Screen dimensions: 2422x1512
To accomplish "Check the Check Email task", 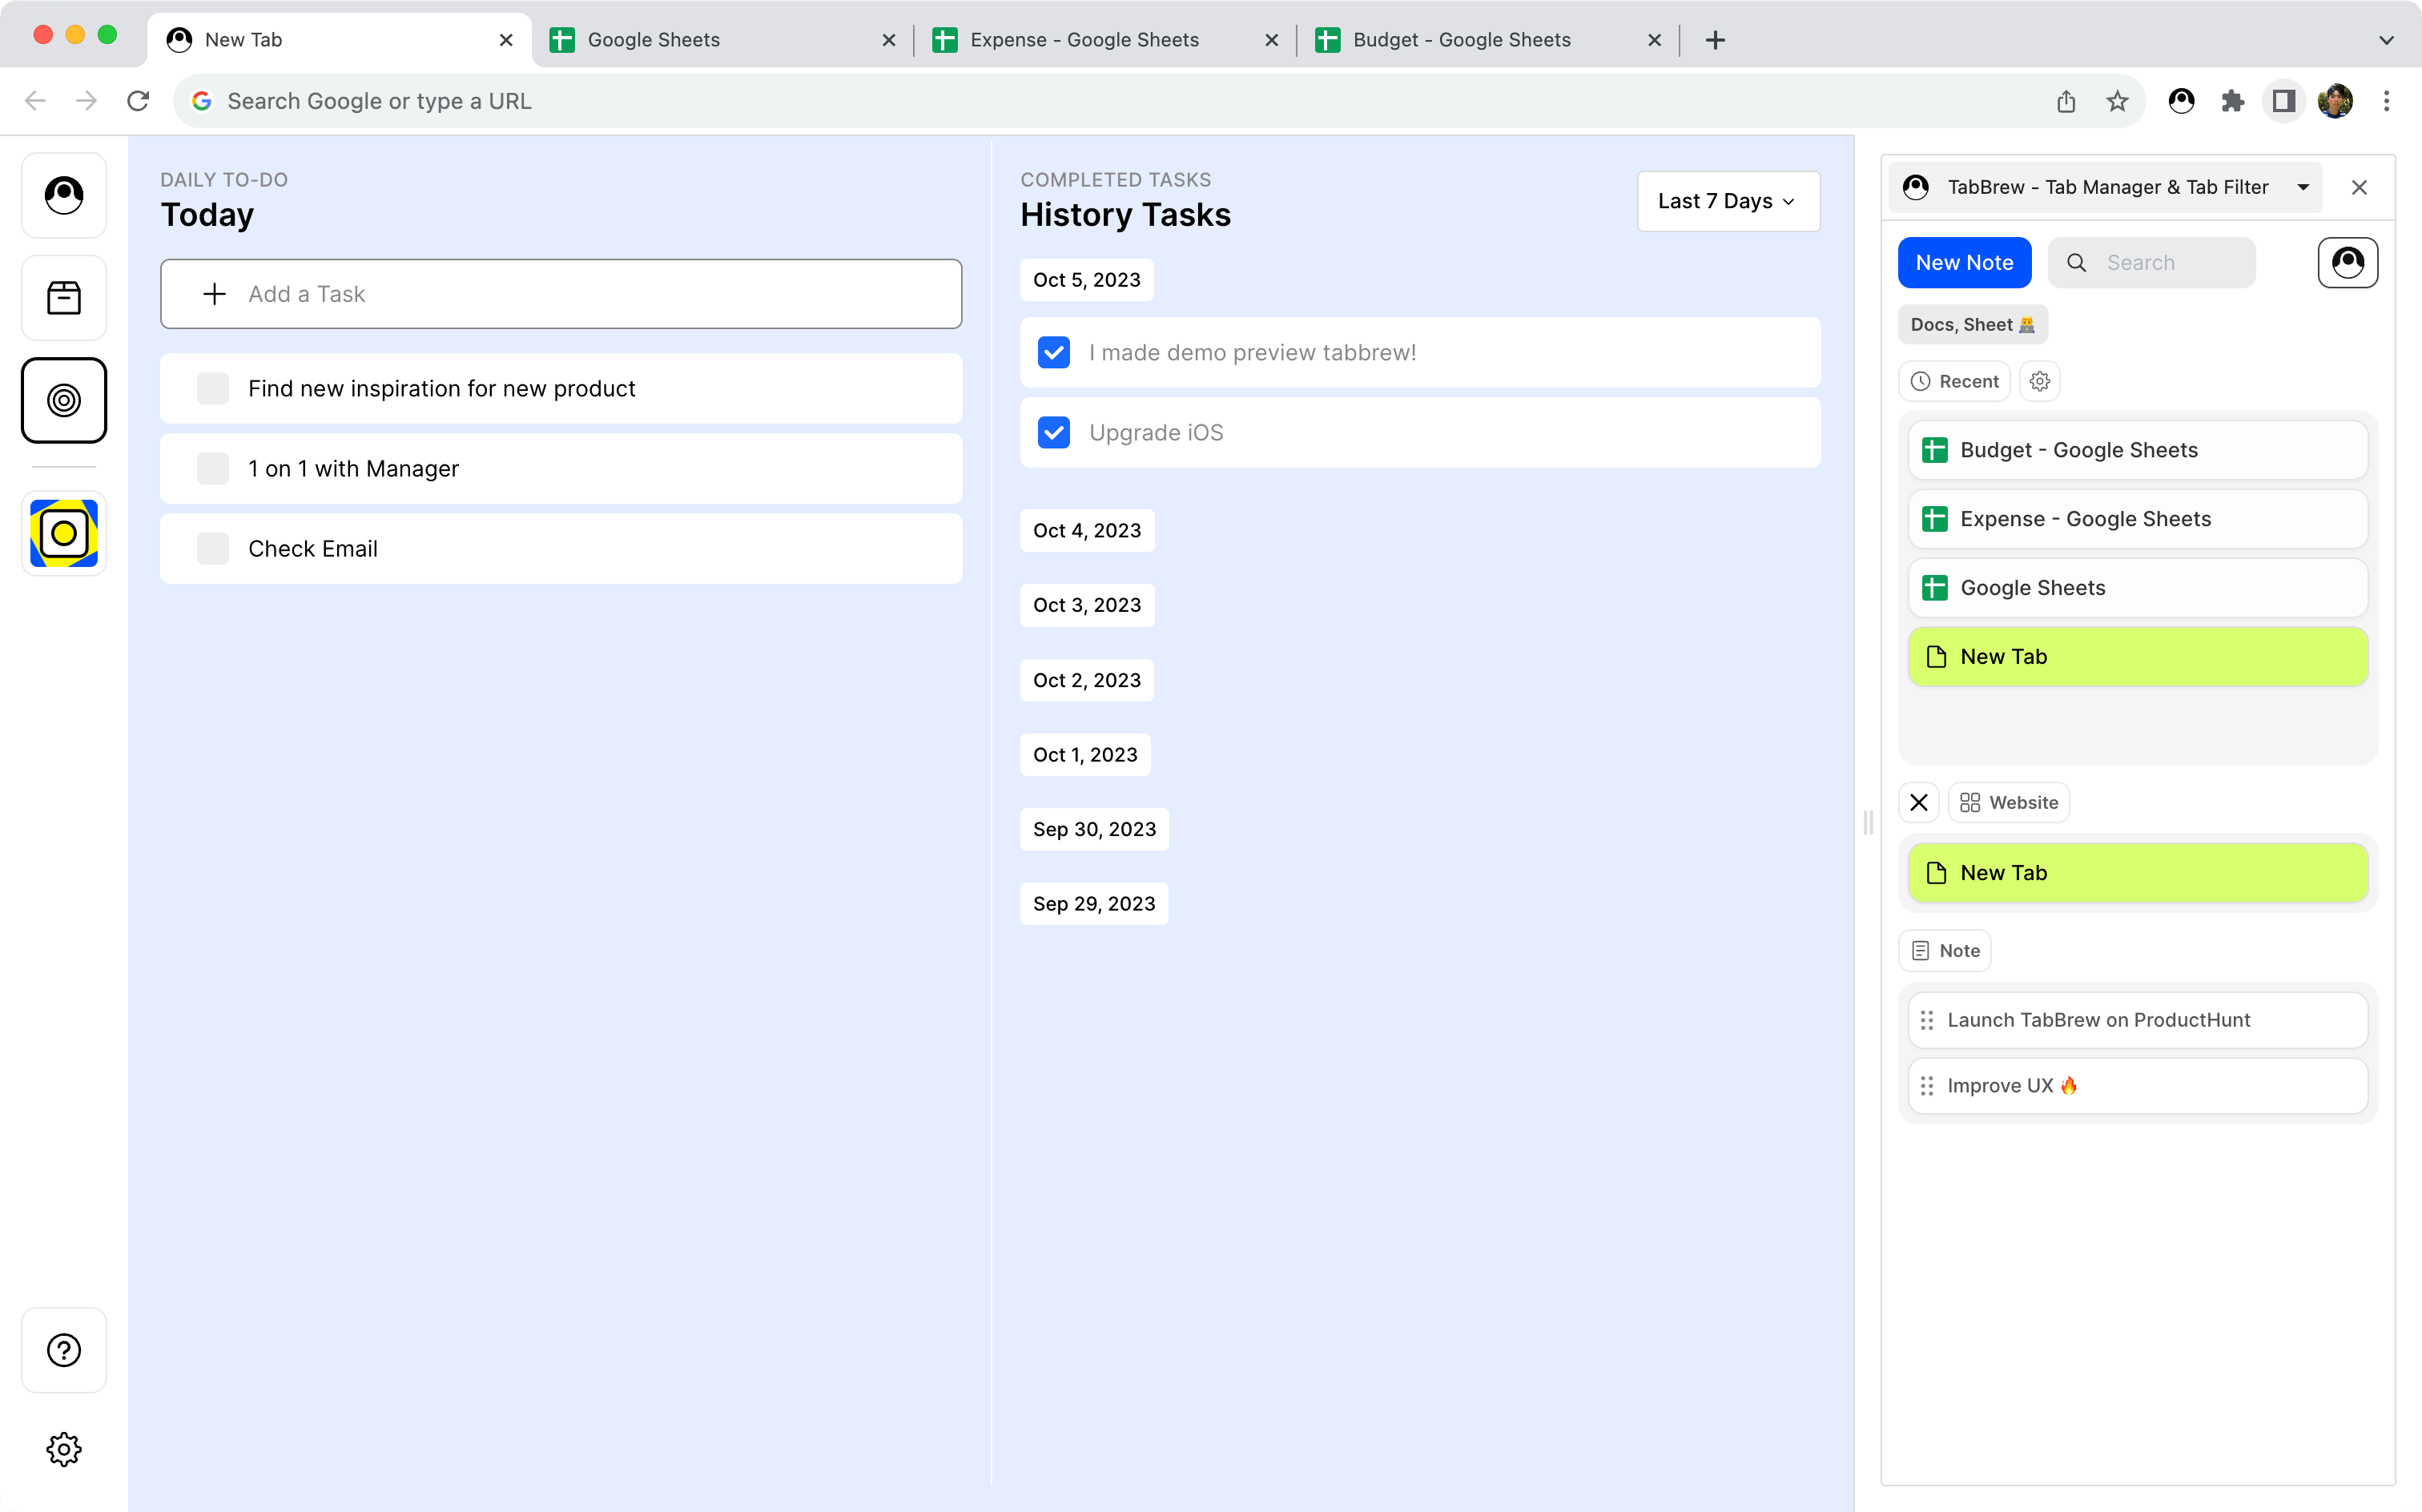I will tap(213, 548).
